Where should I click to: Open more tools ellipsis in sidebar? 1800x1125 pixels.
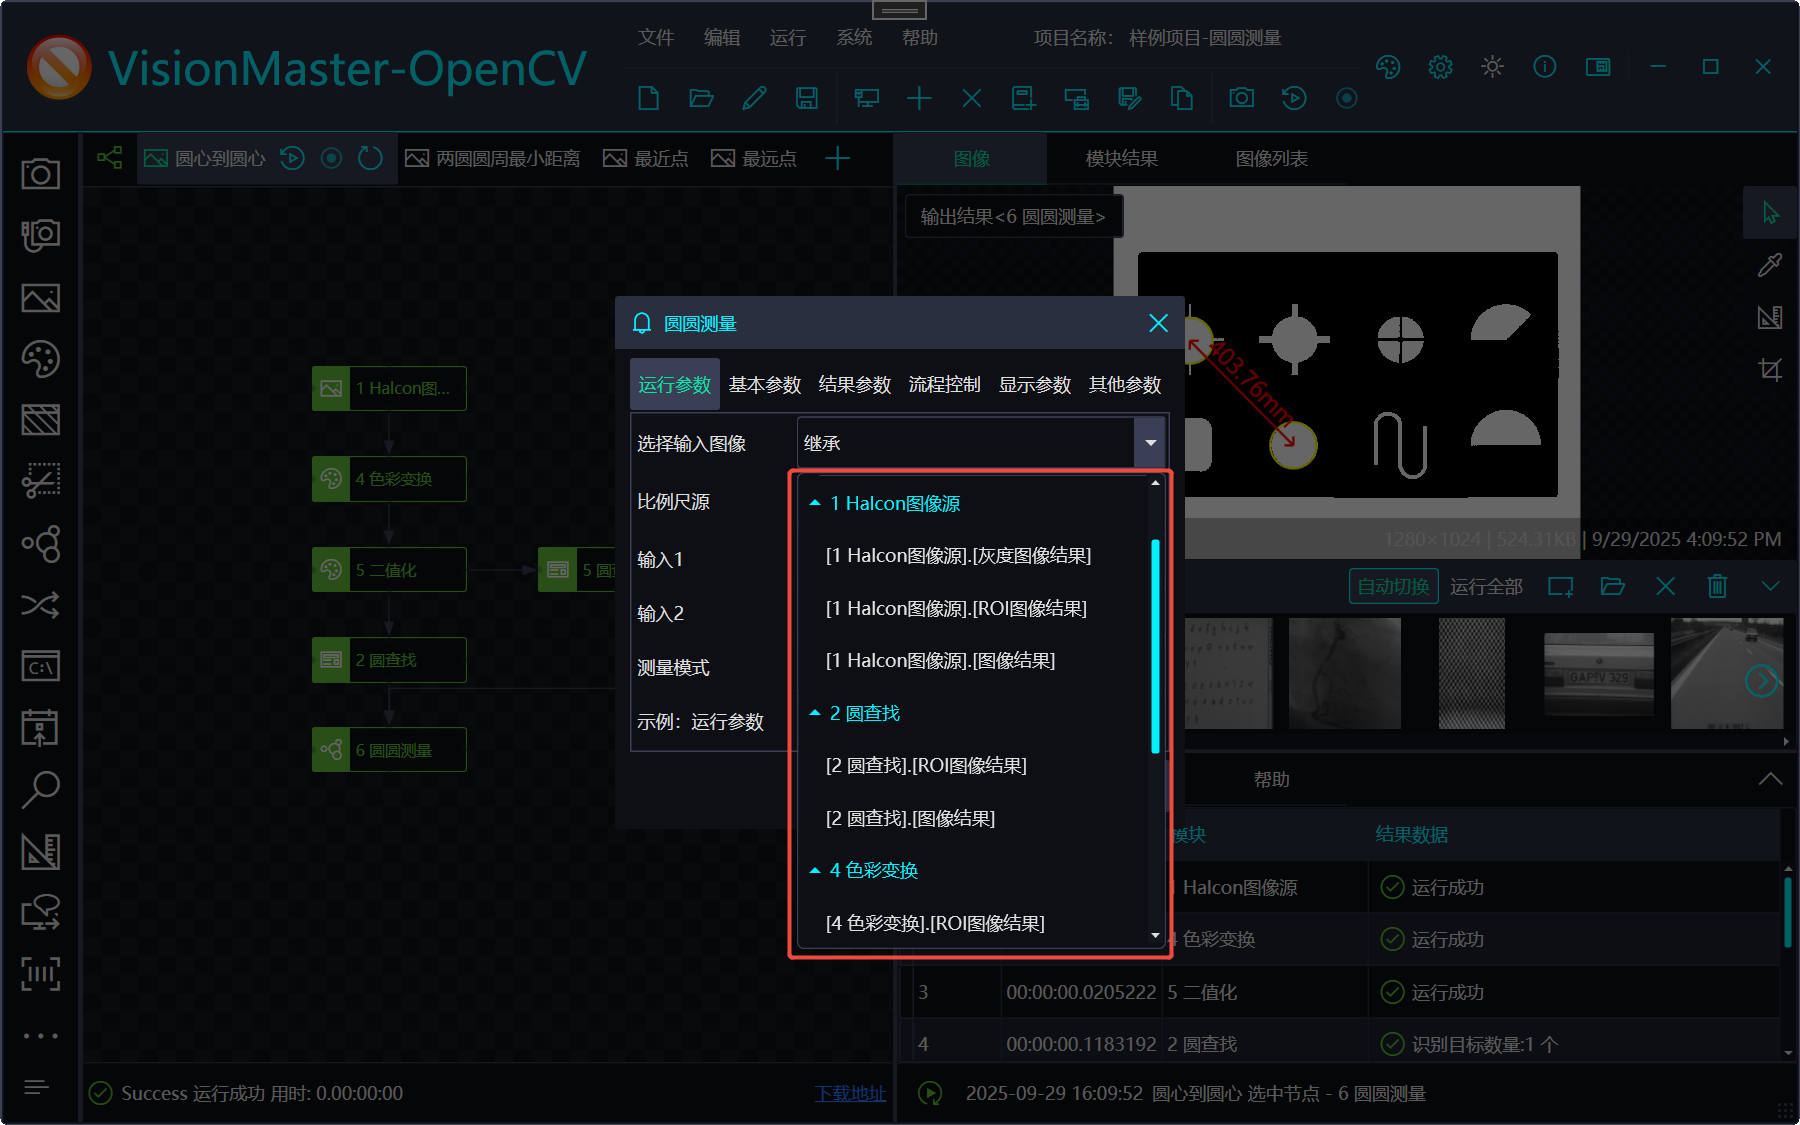(x=41, y=1036)
